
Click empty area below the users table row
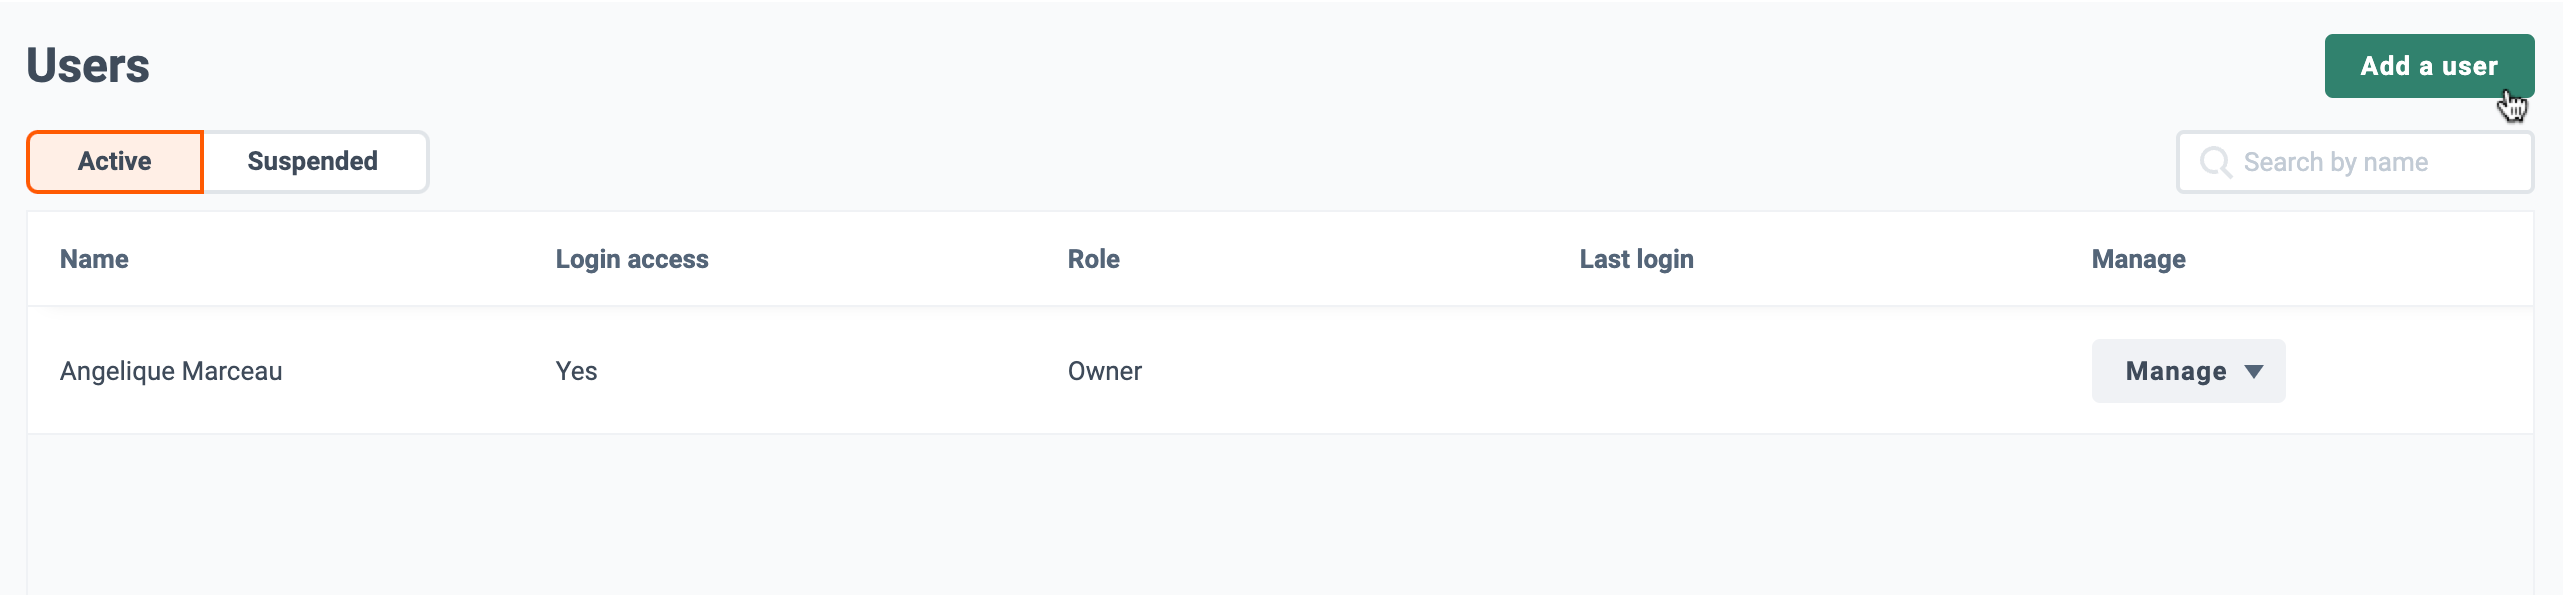[x=1280, y=514]
